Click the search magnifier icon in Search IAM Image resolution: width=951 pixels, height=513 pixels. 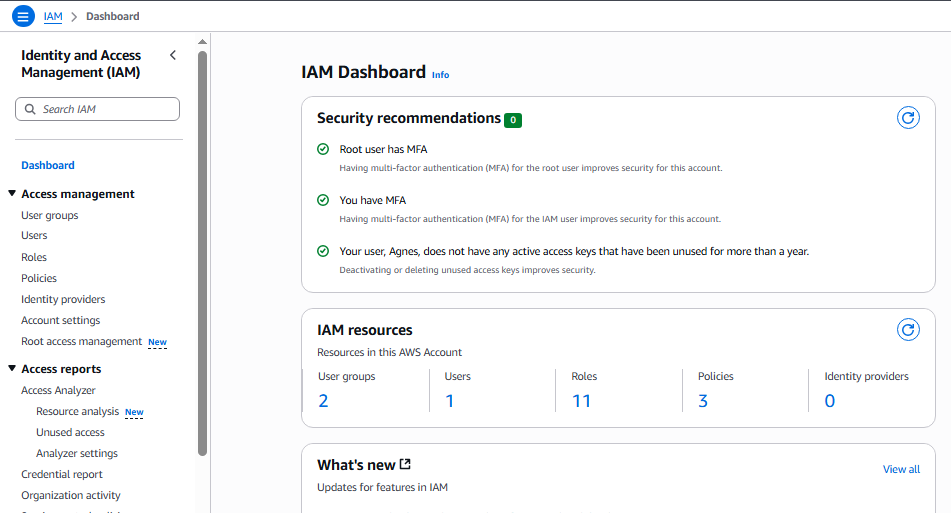click(x=30, y=109)
